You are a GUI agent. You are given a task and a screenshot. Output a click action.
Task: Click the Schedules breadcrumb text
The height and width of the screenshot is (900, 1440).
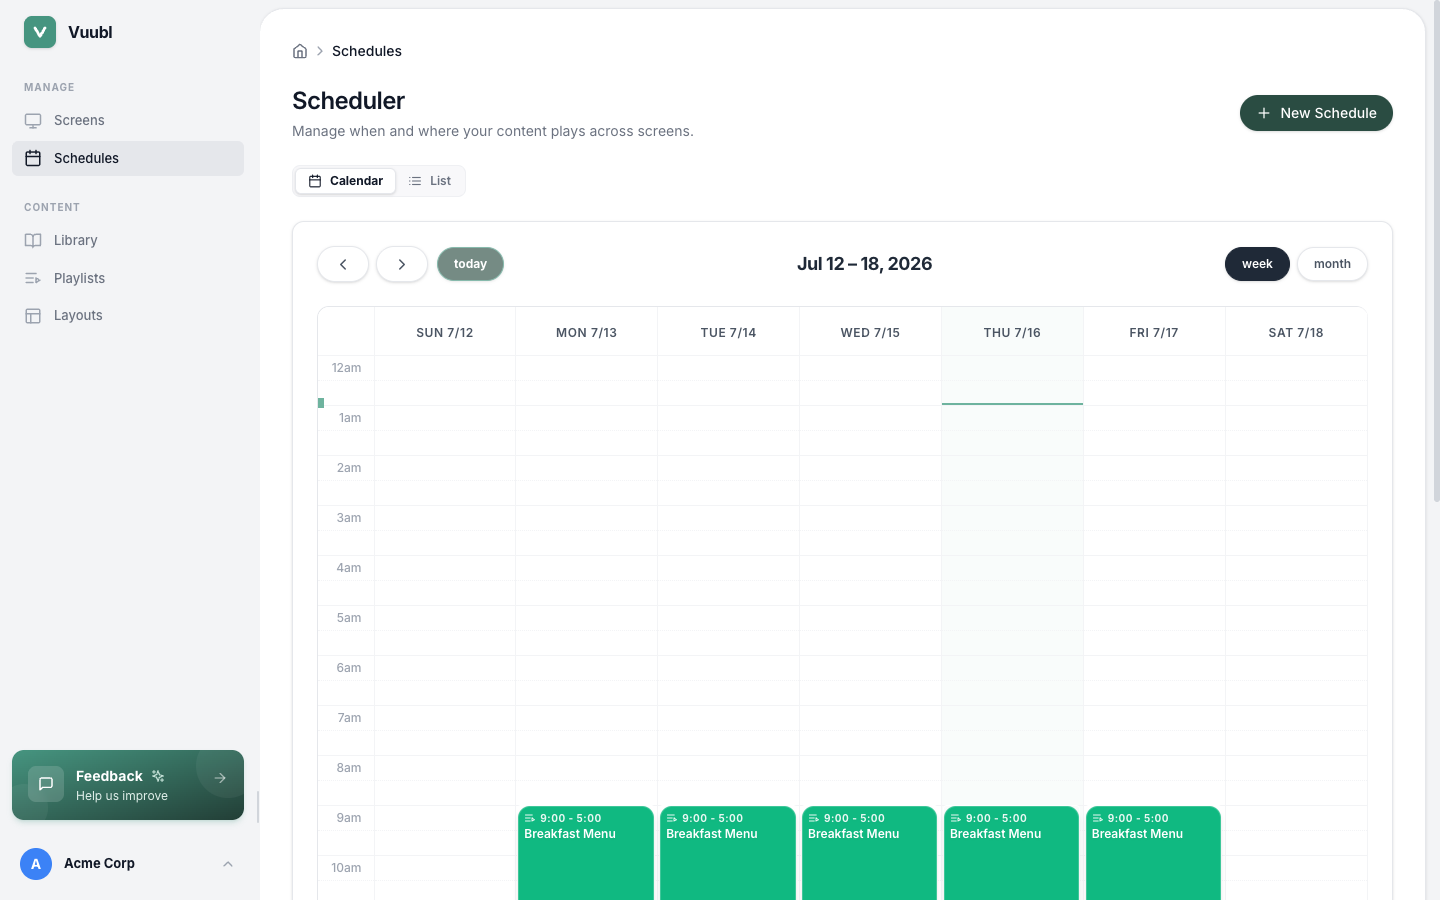click(x=367, y=51)
